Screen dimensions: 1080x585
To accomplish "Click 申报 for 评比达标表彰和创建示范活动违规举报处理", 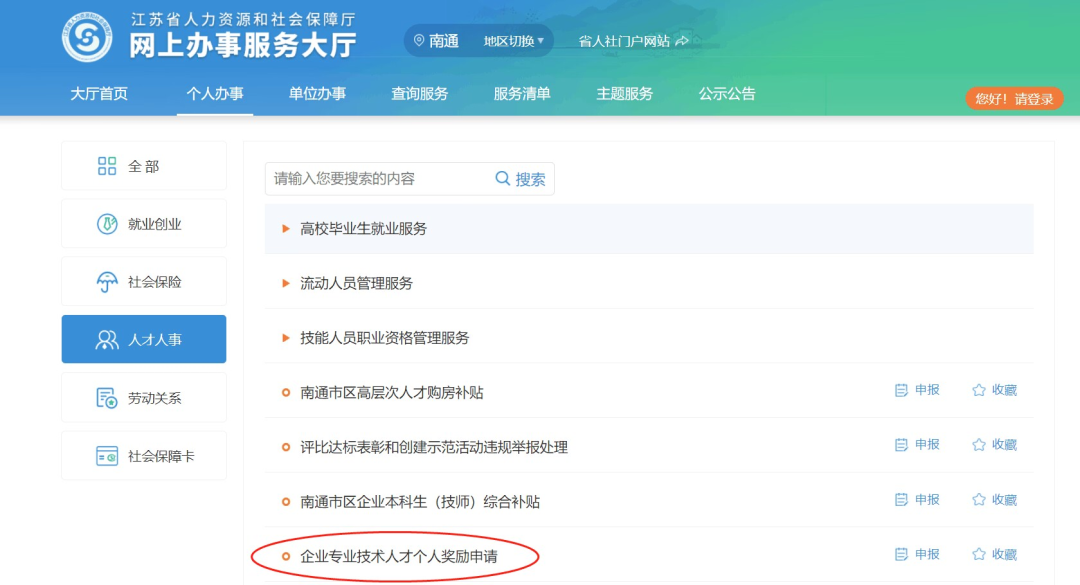I will (x=917, y=445).
